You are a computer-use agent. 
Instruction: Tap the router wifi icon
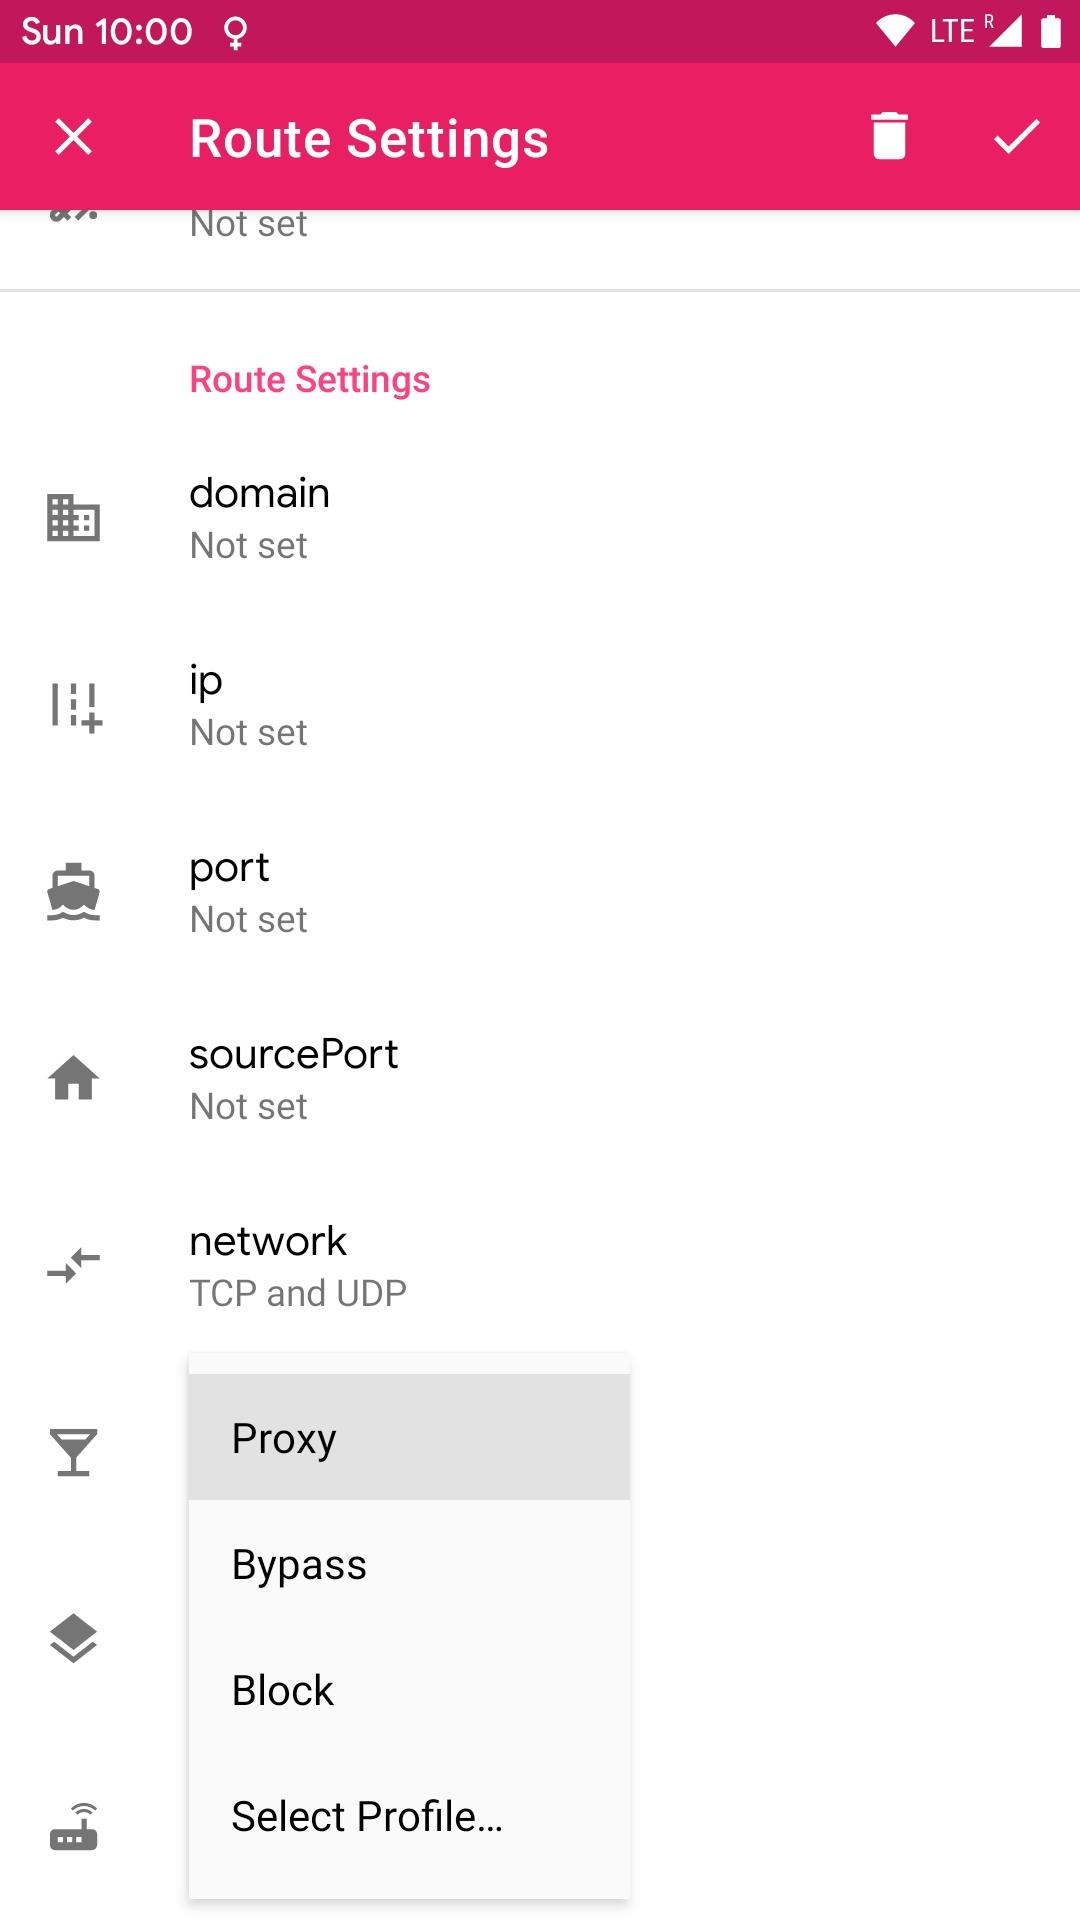coord(74,1827)
